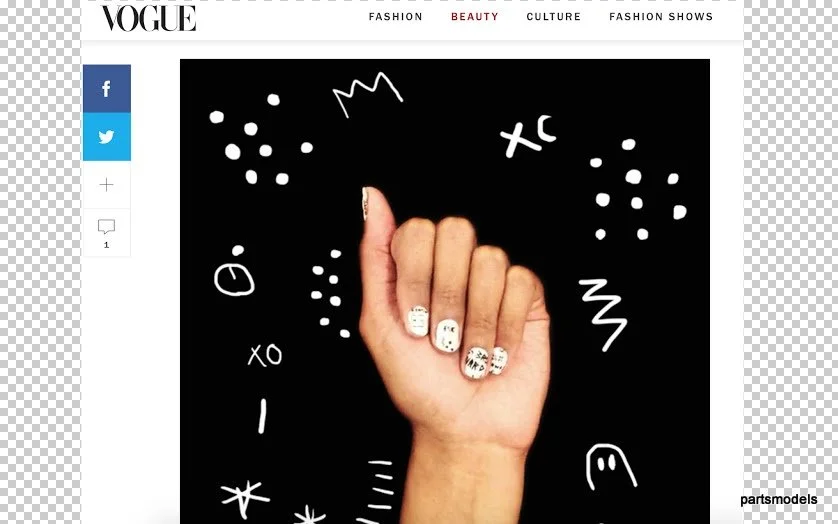The height and width of the screenshot is (524, 838).
Task: Share the article on Twitter
Action: [106, 137]
